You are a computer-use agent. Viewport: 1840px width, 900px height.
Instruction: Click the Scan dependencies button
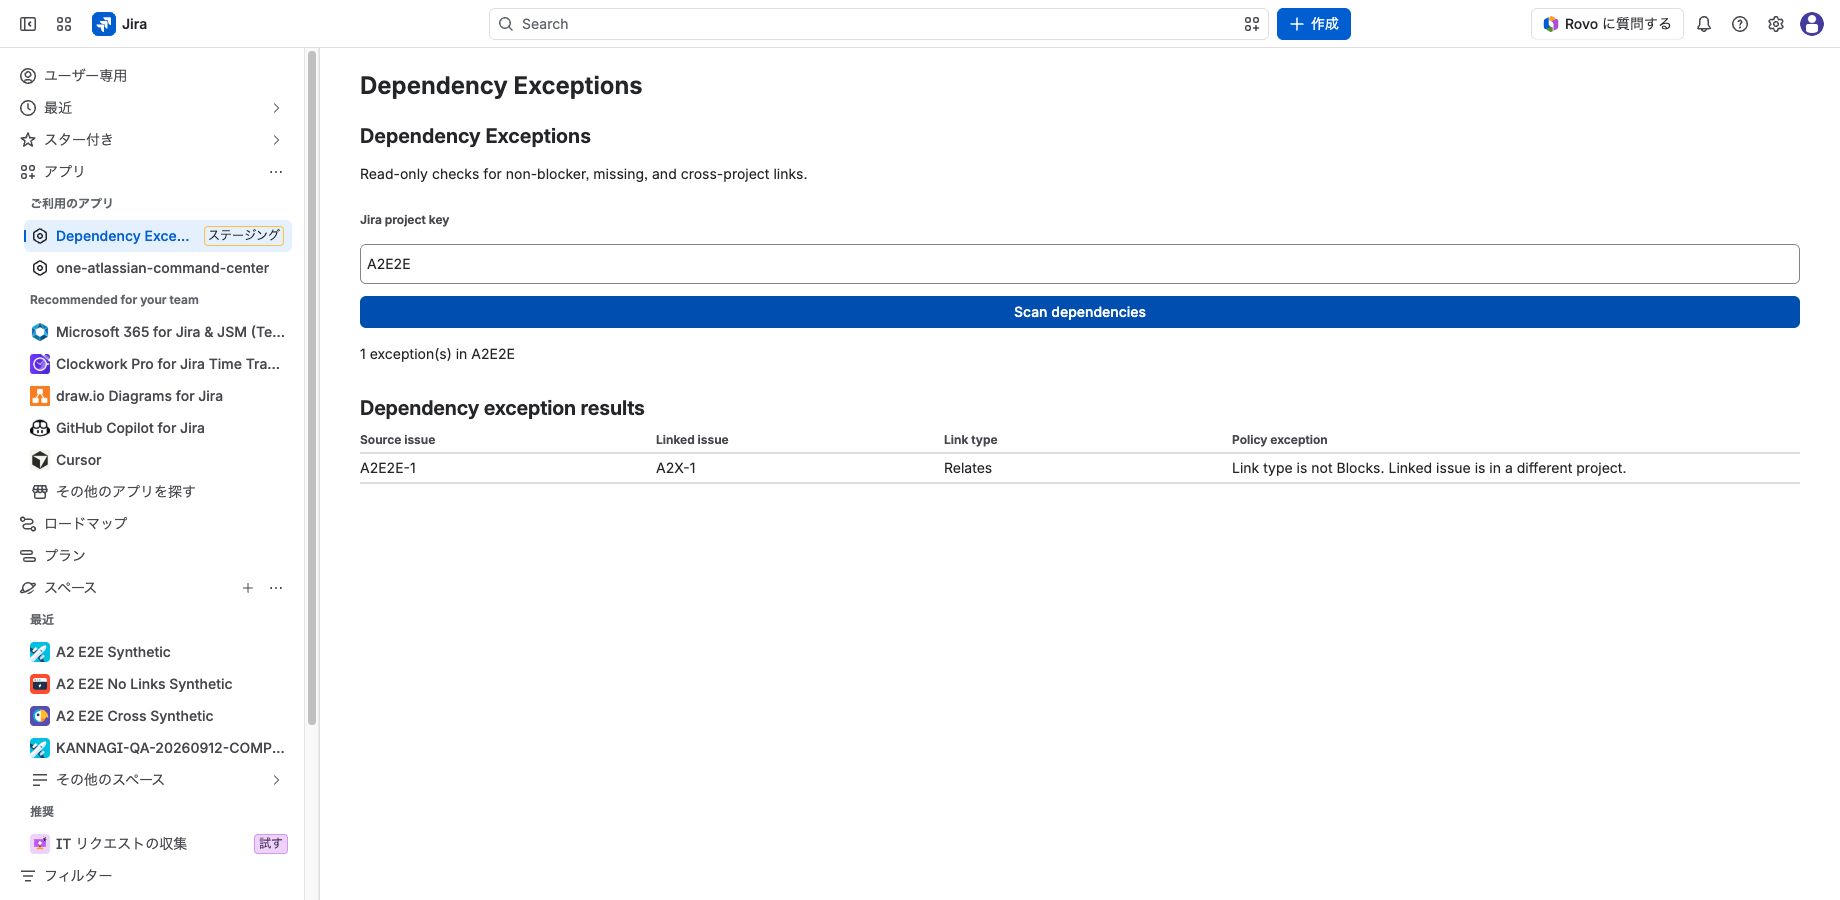tap(1080, 312)
